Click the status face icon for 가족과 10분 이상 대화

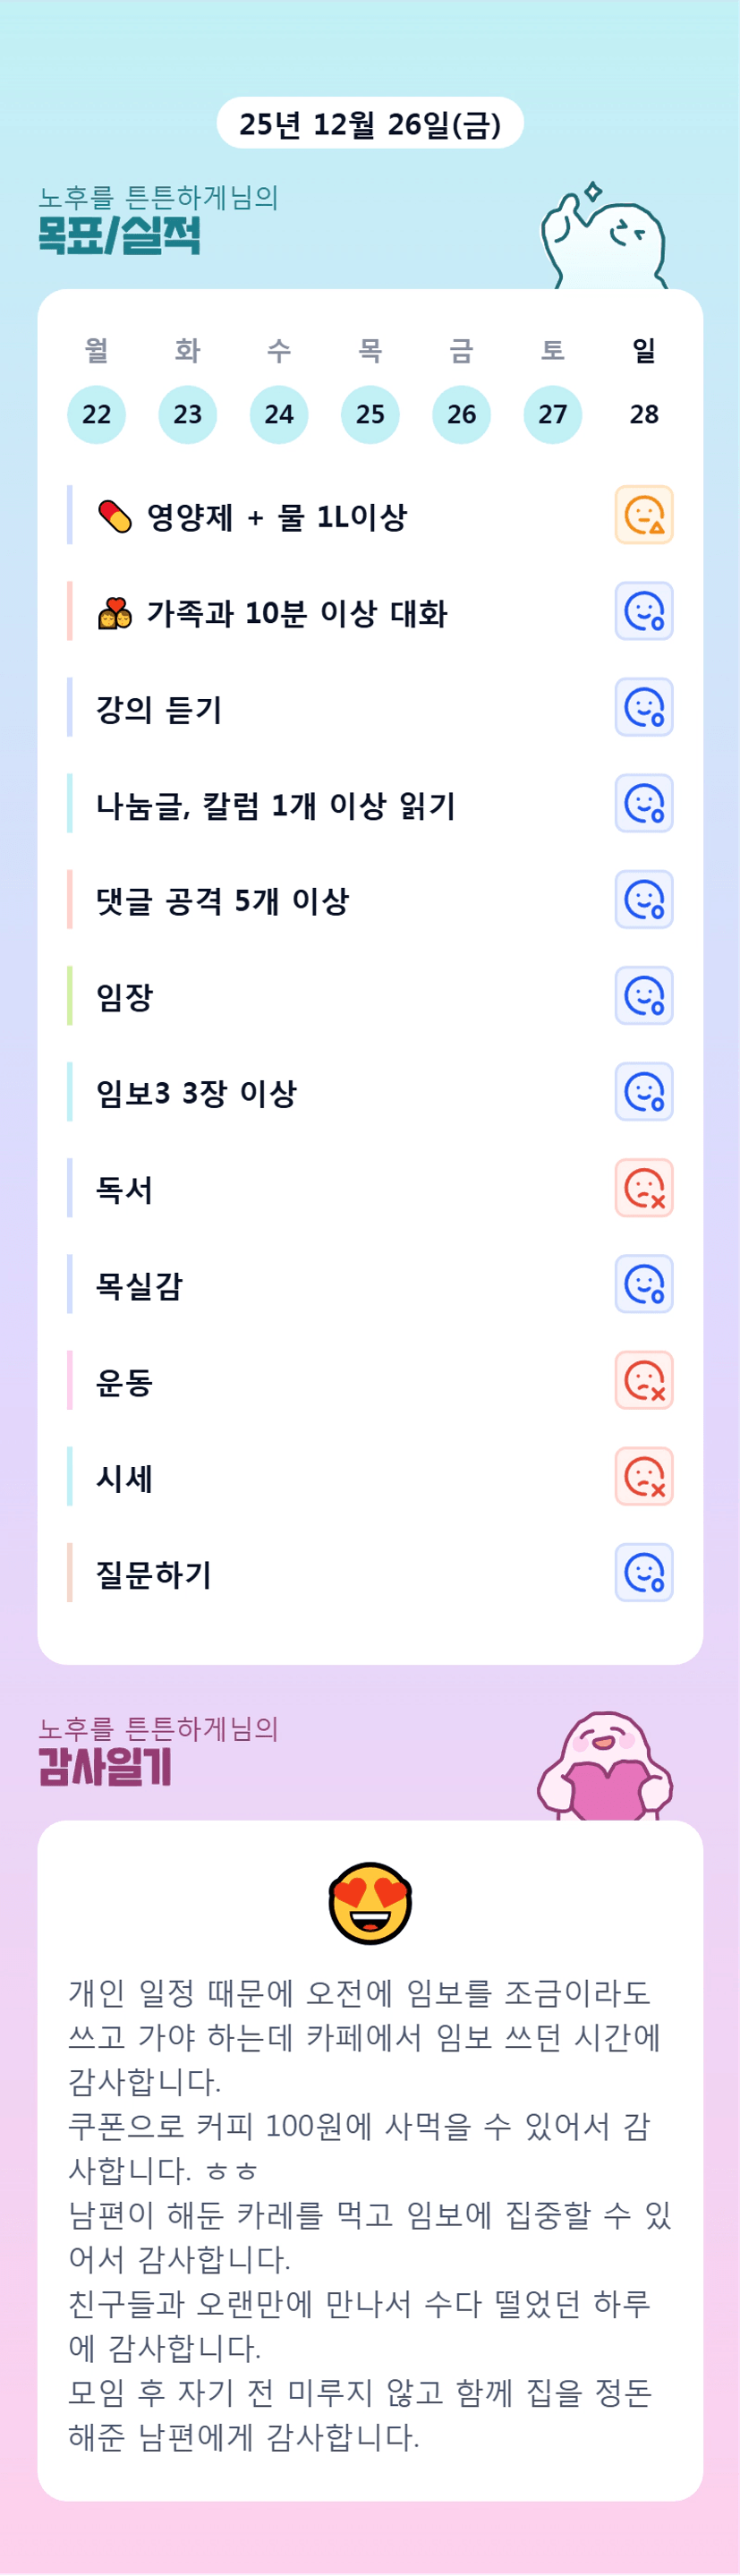[643, 611]
